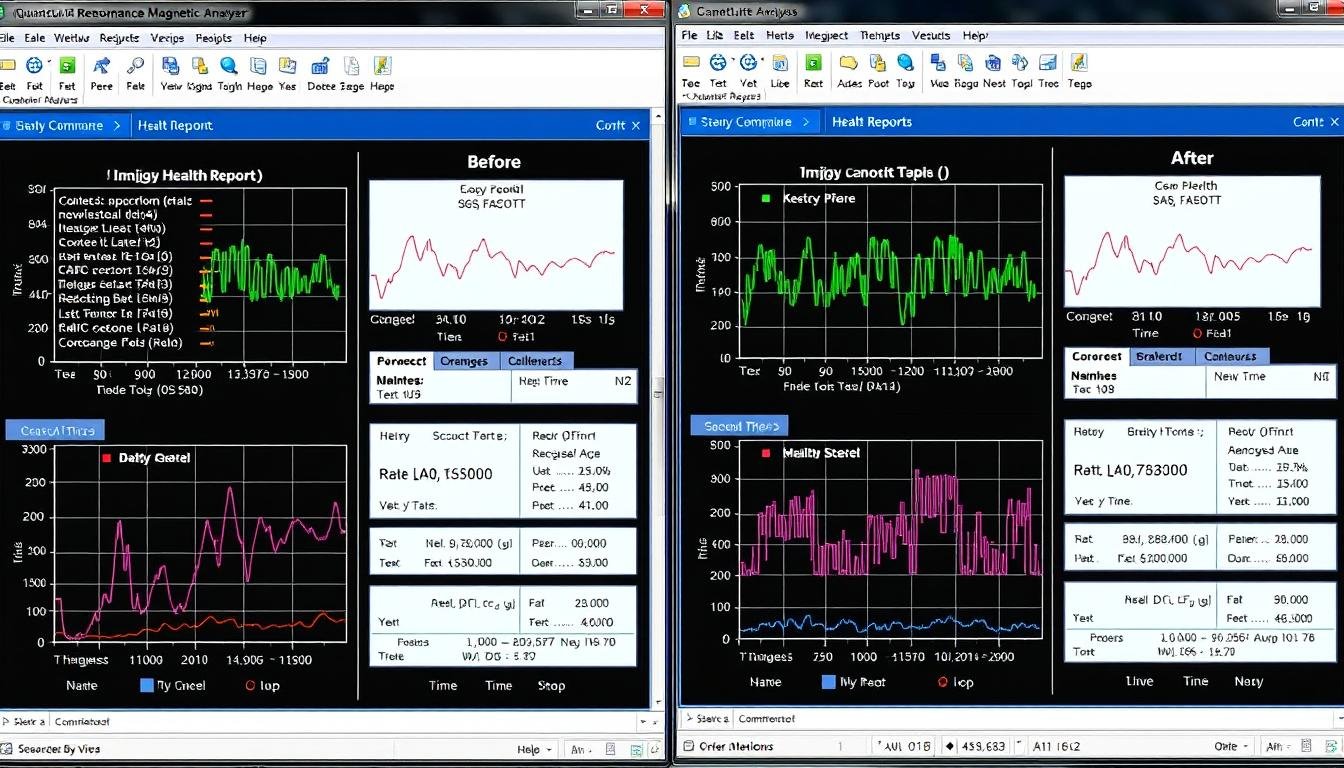Click the green Rat icon in right toolbar
The height and width of the screenshot is (768, 1344).
point(813,64)
